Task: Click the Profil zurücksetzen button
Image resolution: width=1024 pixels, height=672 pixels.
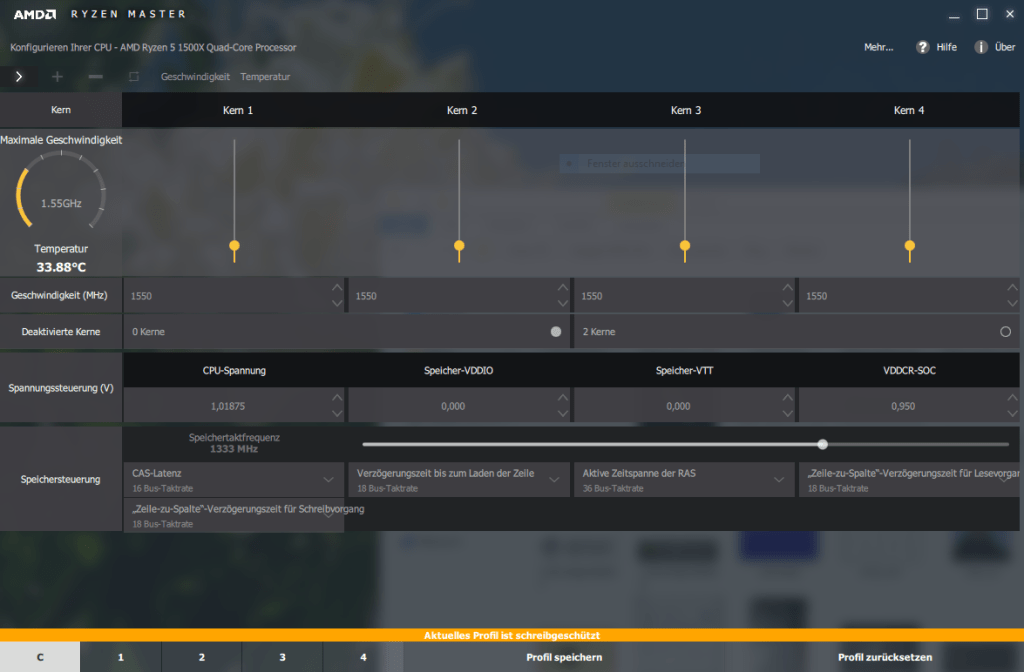Action: 884,657
